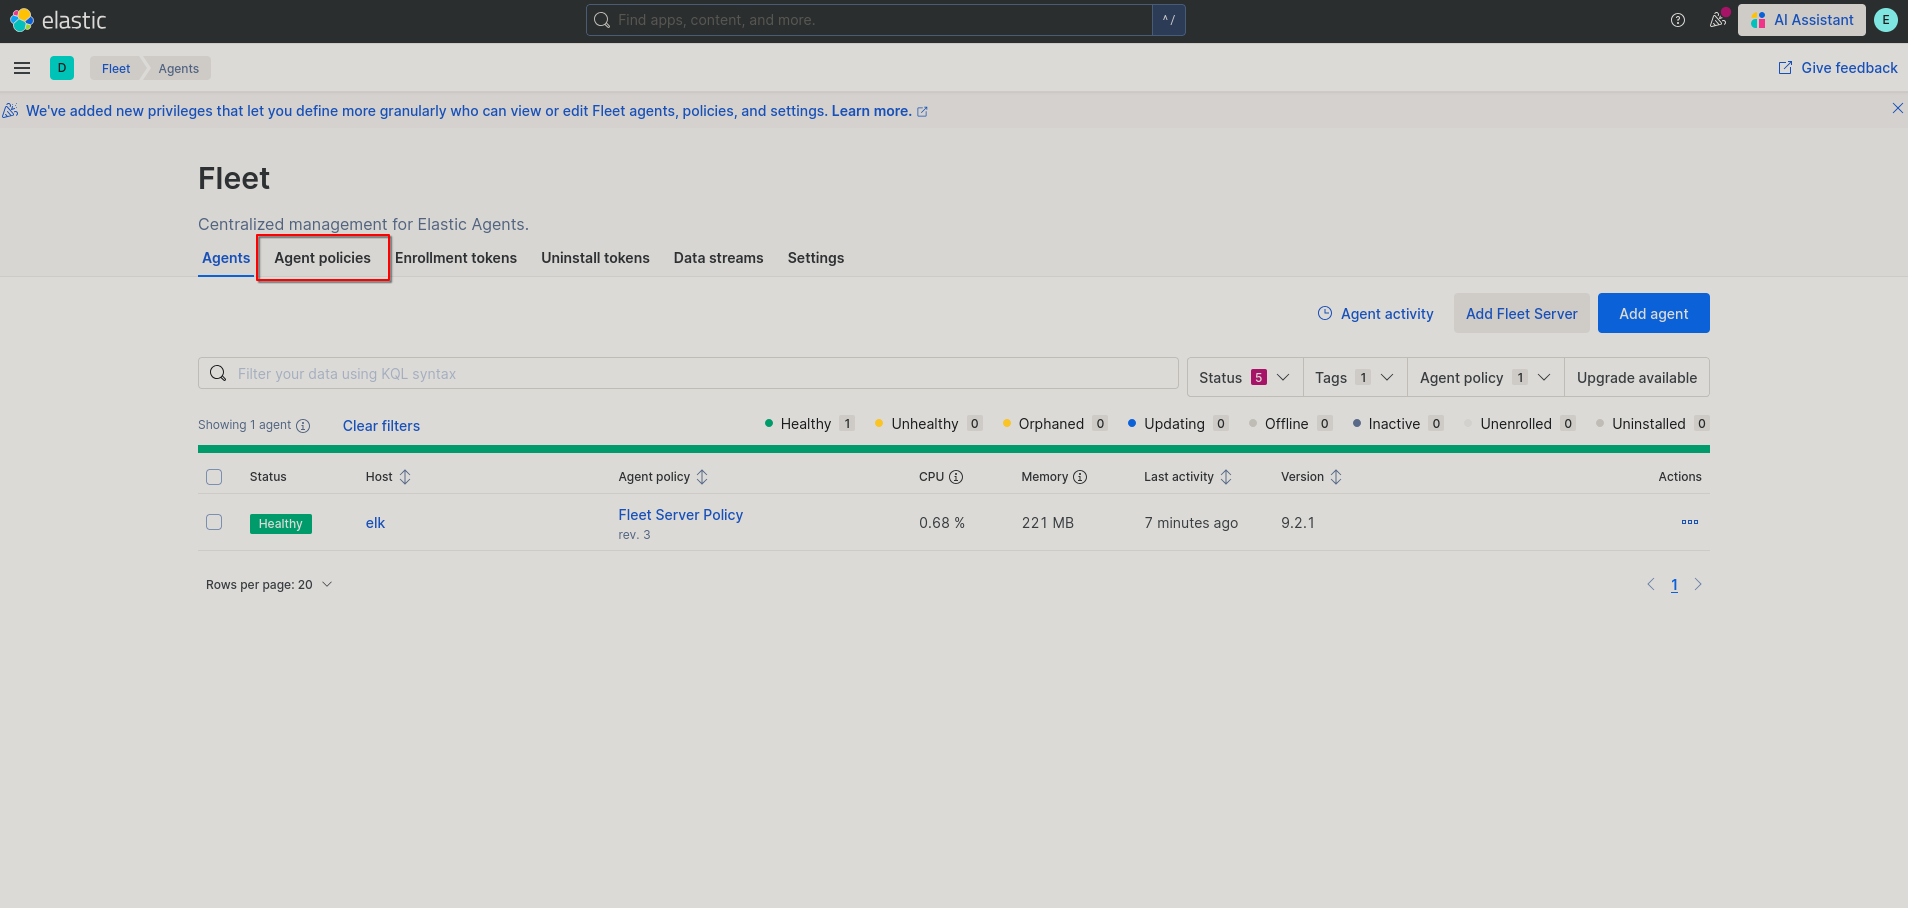Open the Fleet Settings tab
The height and width of the screenshot is (908, 1908).
tap(816, 258)
